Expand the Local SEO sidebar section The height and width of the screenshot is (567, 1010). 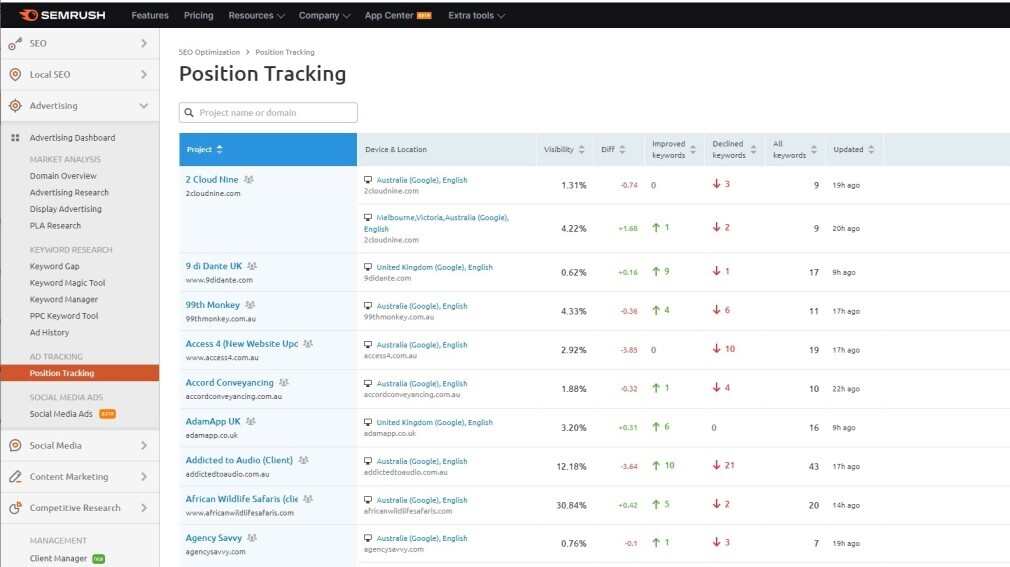pyautogui.click(x=144, y=75)
